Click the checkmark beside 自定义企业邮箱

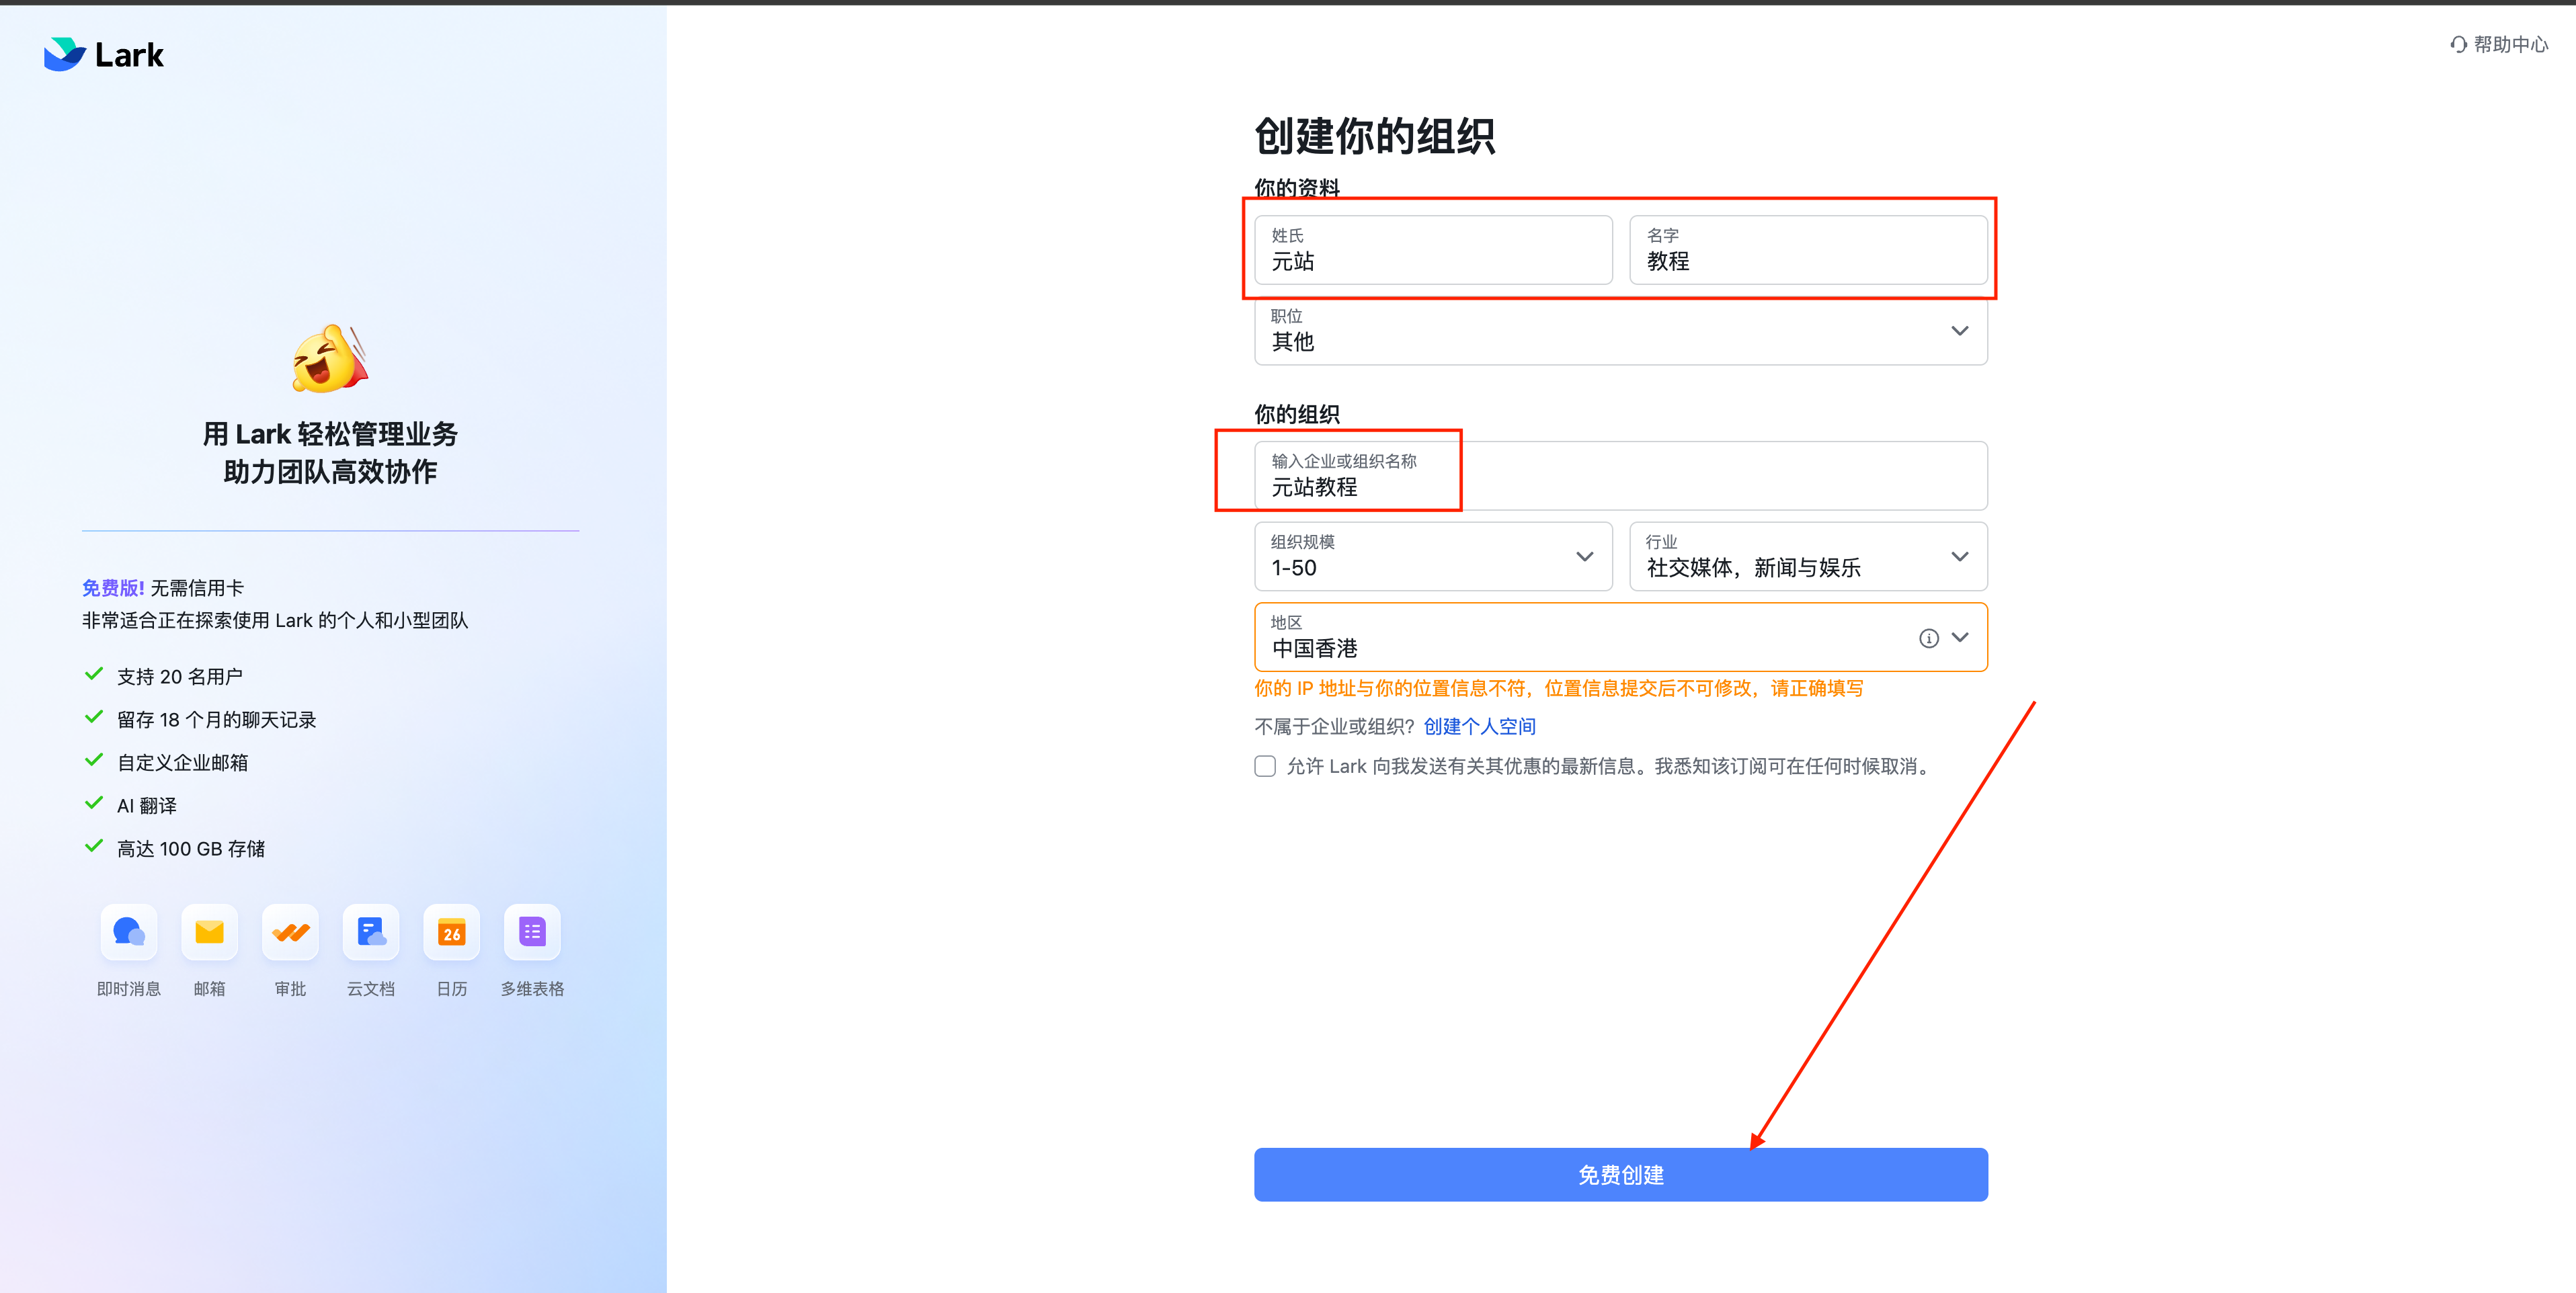tap(94, 761)
